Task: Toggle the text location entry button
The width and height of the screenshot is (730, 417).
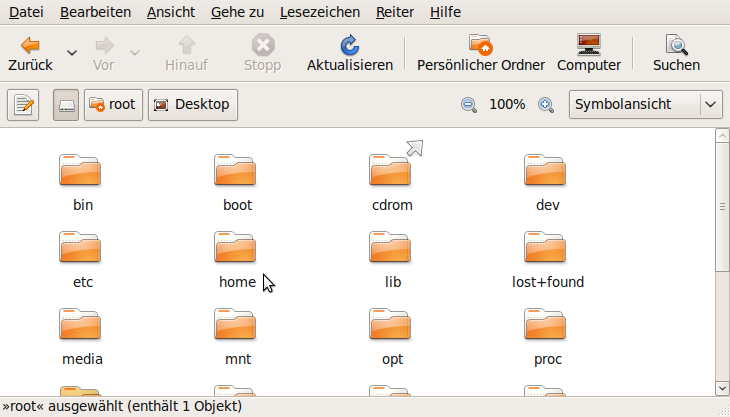Action: (23, 105)
